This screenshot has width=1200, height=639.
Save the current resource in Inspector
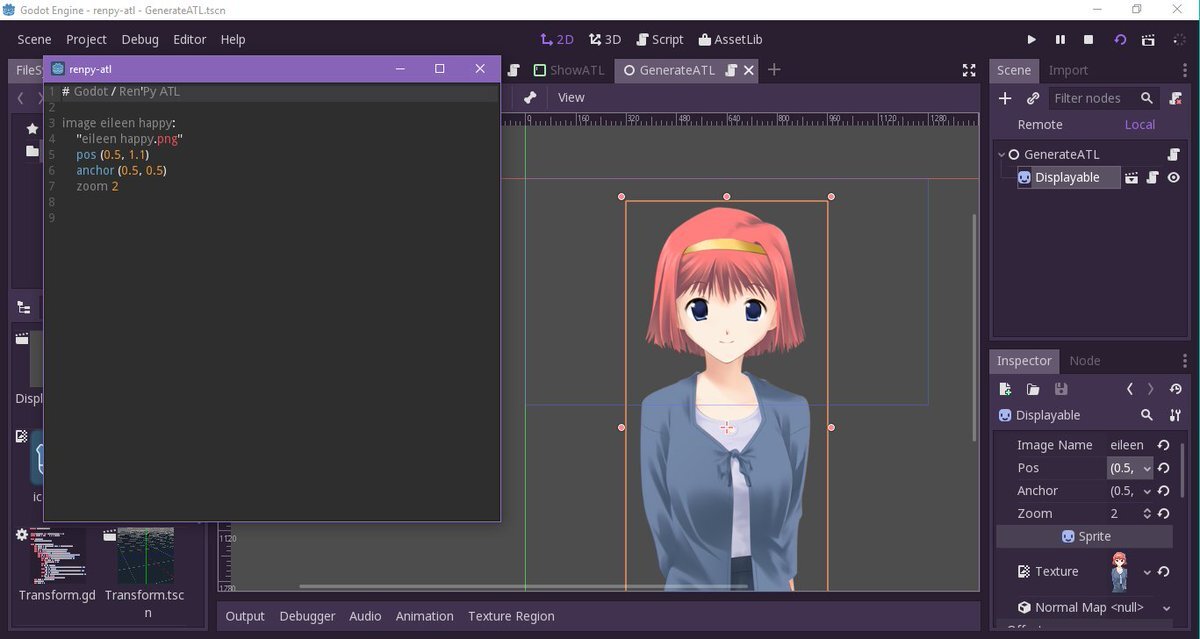[x=1061, y=389]
